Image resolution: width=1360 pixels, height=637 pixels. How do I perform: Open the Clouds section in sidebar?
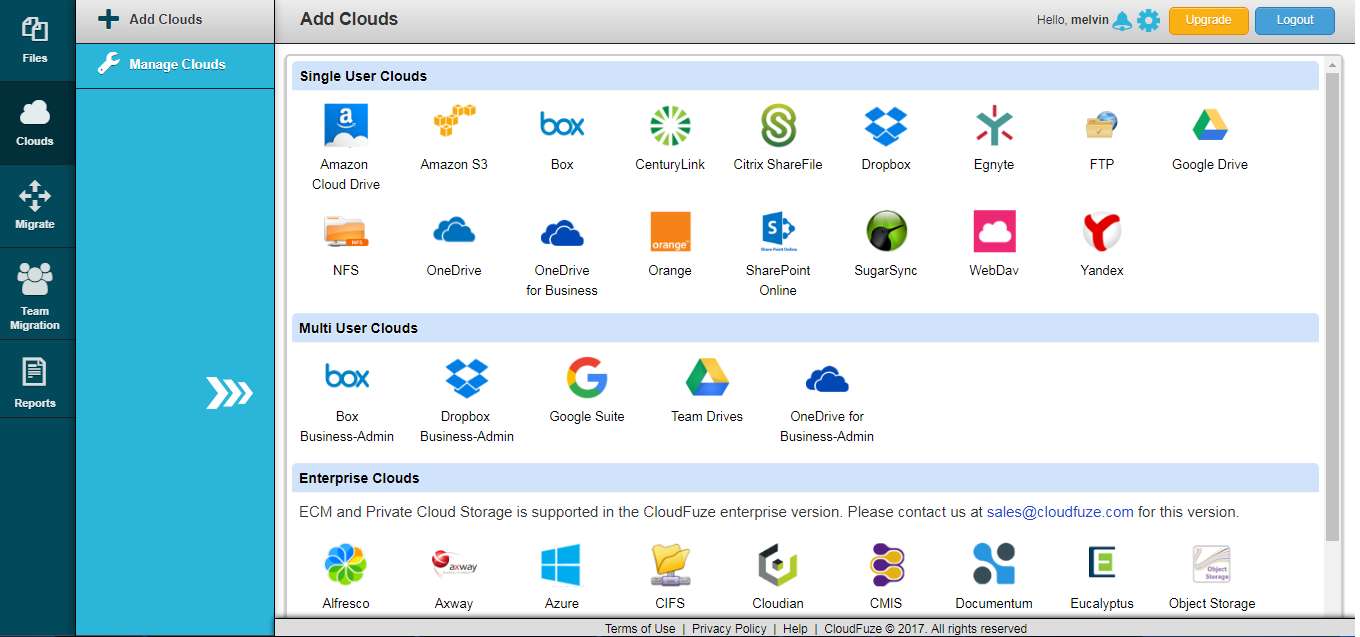pos(35,123)
